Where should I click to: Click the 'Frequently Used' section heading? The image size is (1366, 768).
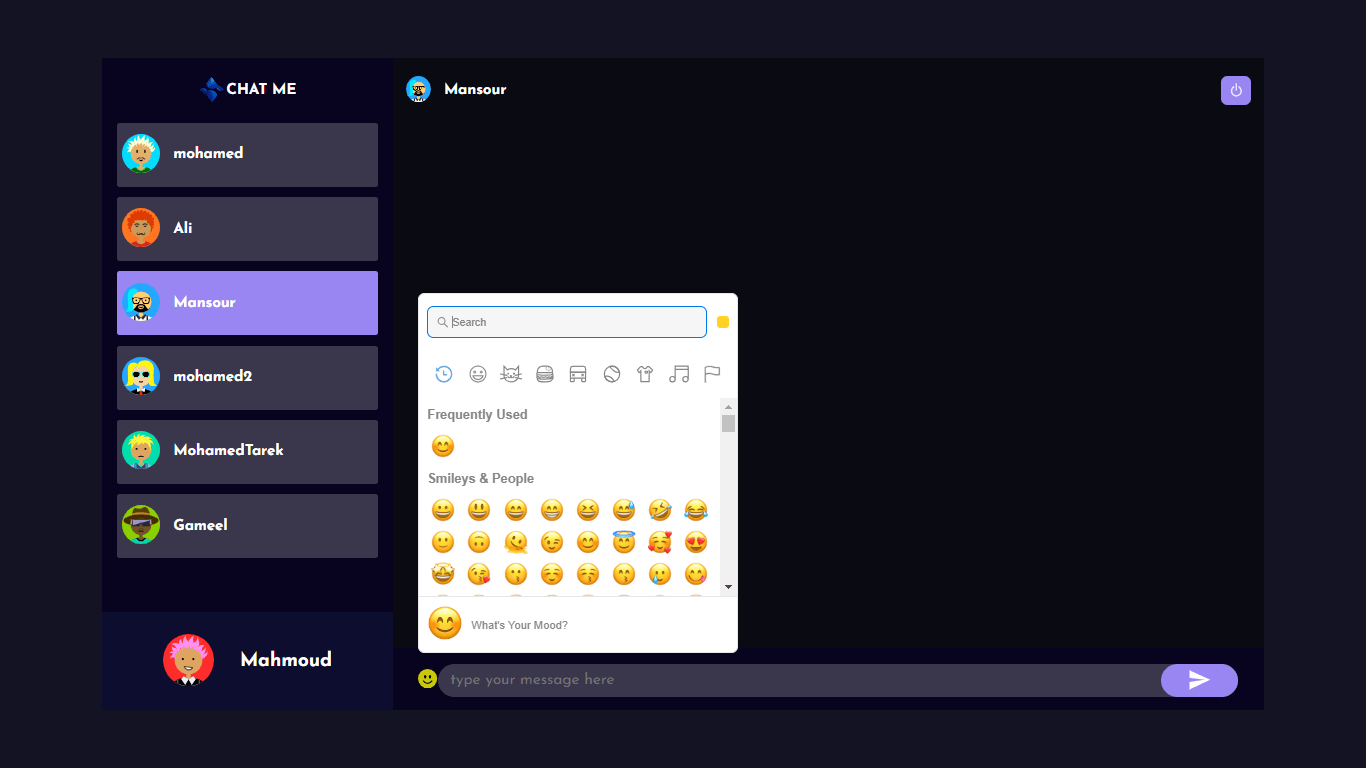pyautogui.click(x=477, y=414)
